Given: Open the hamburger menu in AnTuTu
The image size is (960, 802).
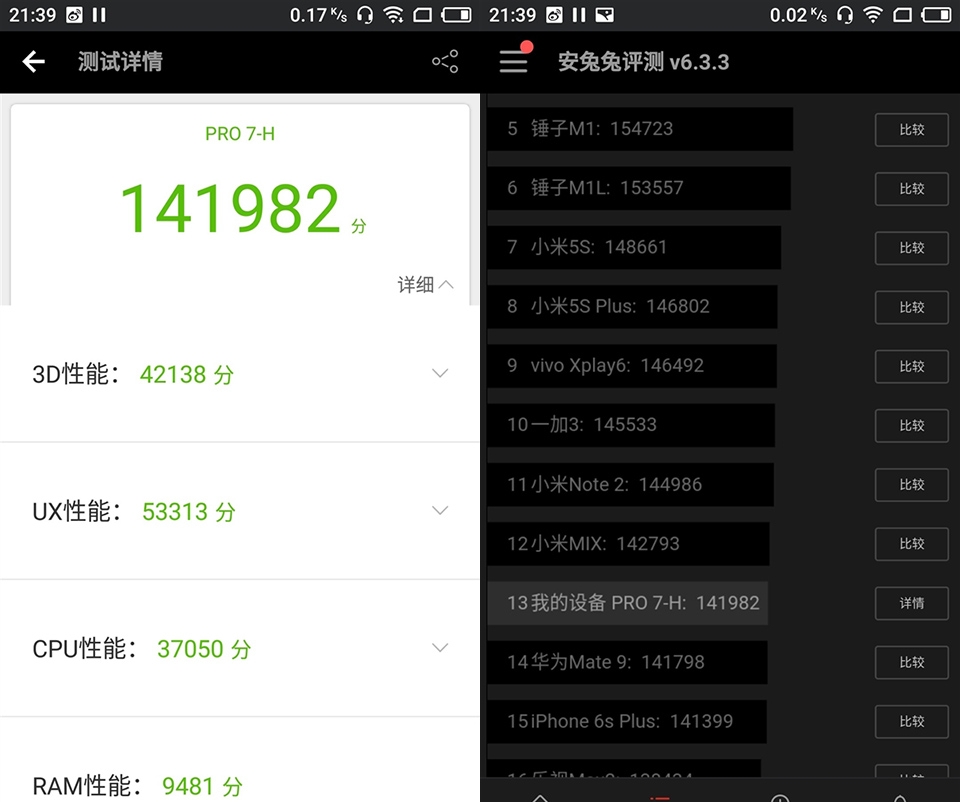Looking at the screenshot, I should pyautogui.click(x=513, y=62).
